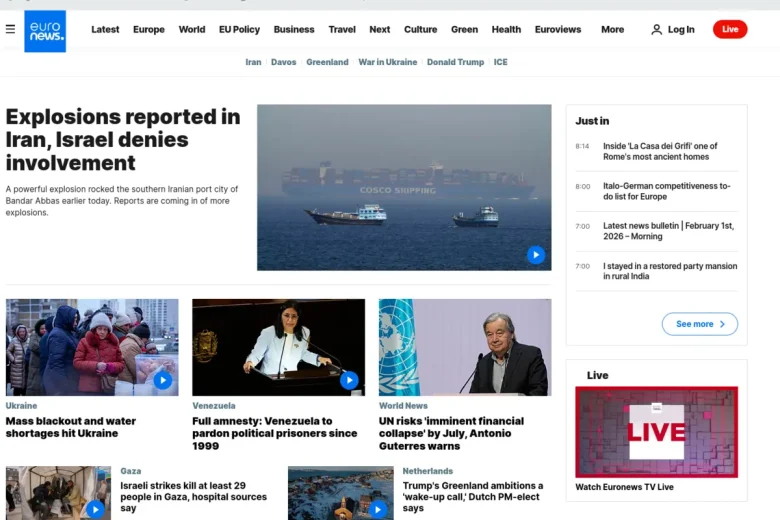
Task: Click the chevron in See more button
Action: pyautogui.click(x=722, y=324)
